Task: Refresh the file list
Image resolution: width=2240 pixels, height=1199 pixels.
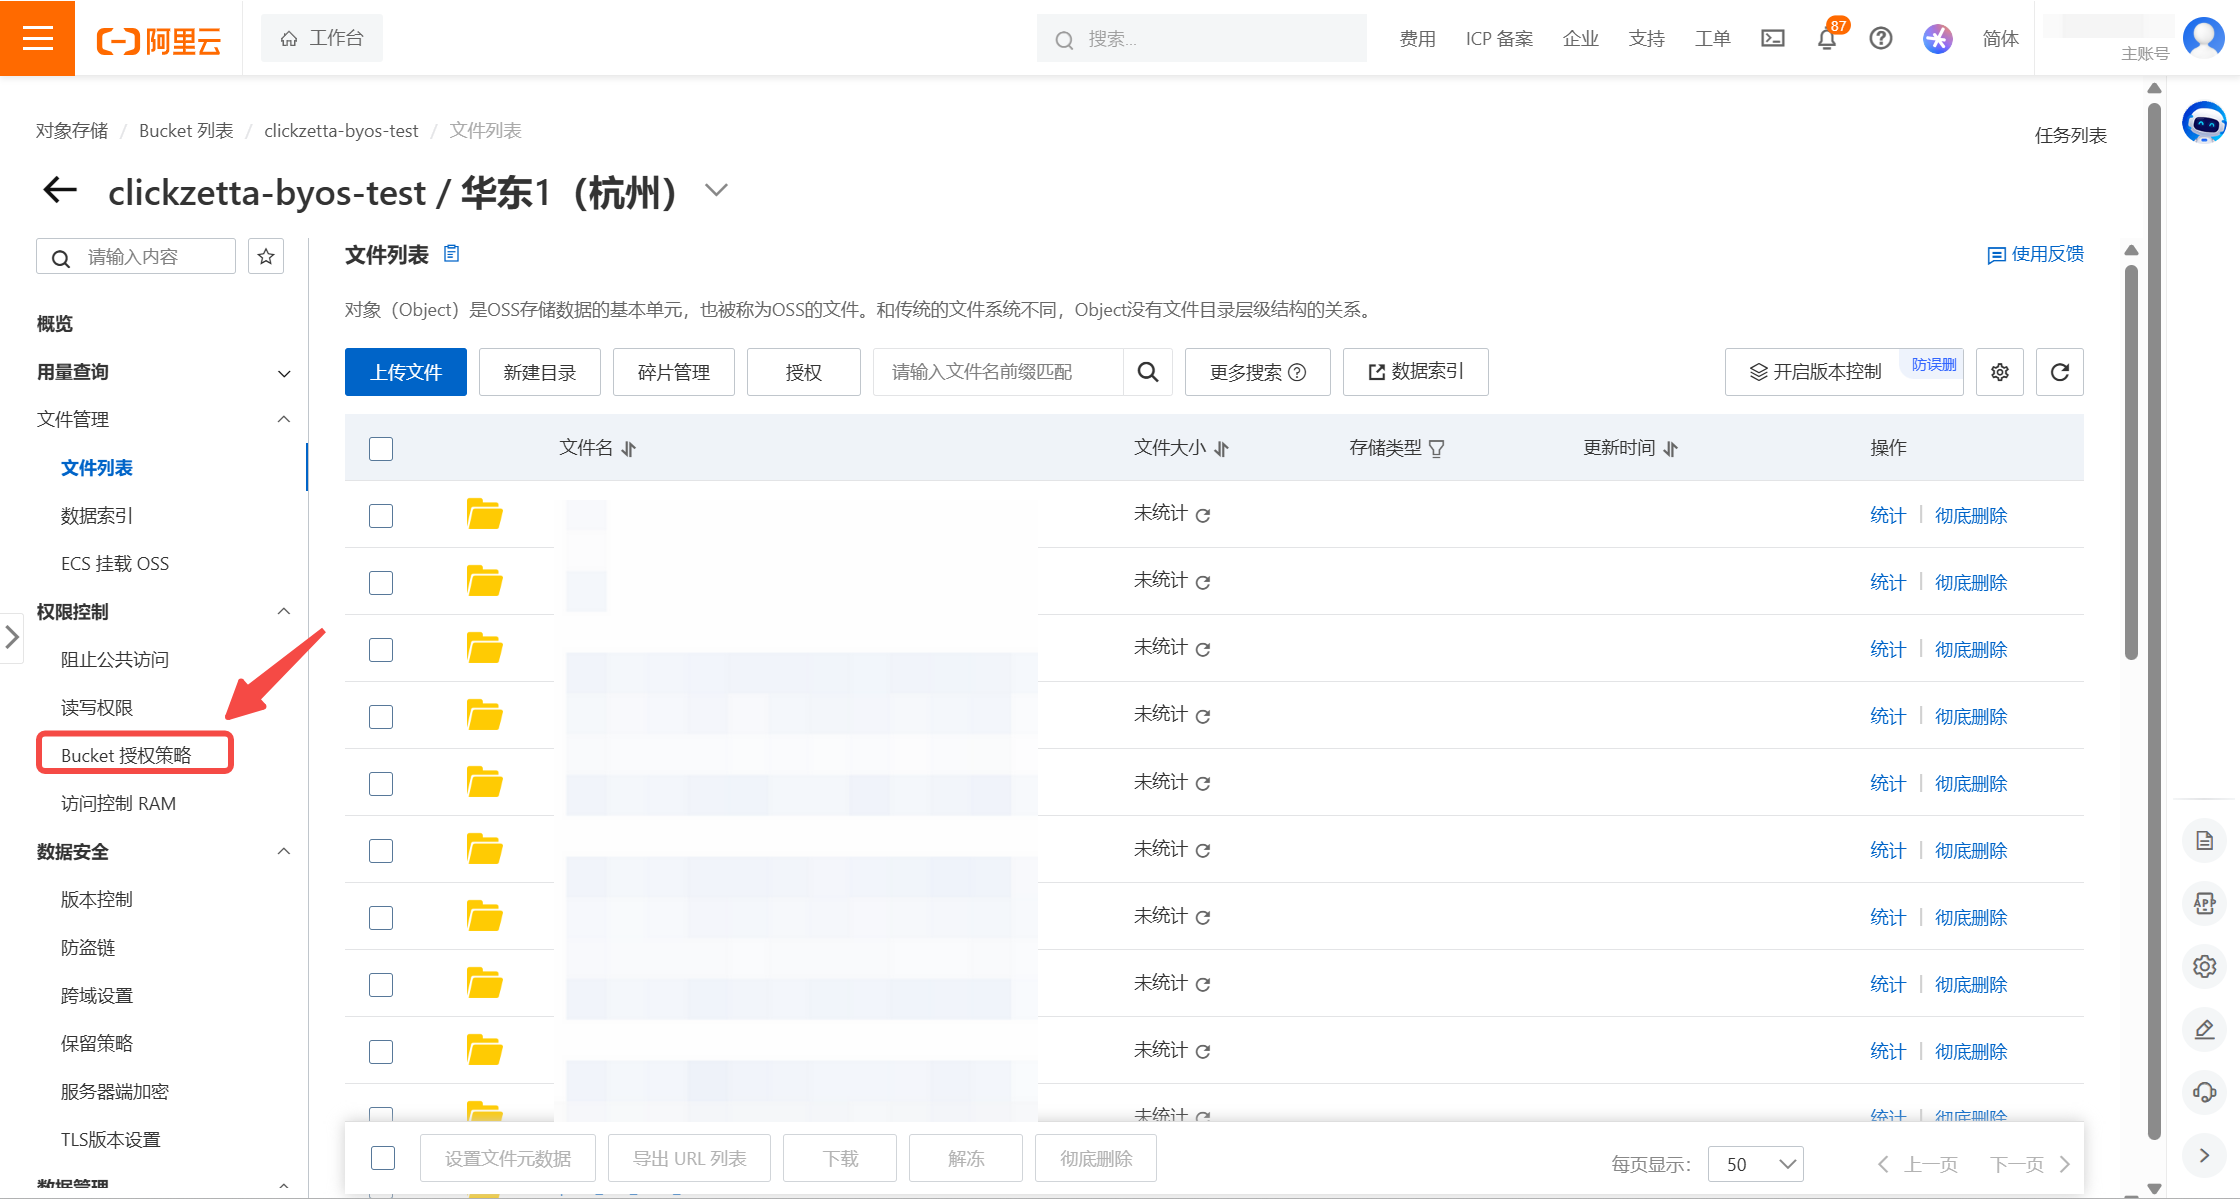Action: point(2059,372)
